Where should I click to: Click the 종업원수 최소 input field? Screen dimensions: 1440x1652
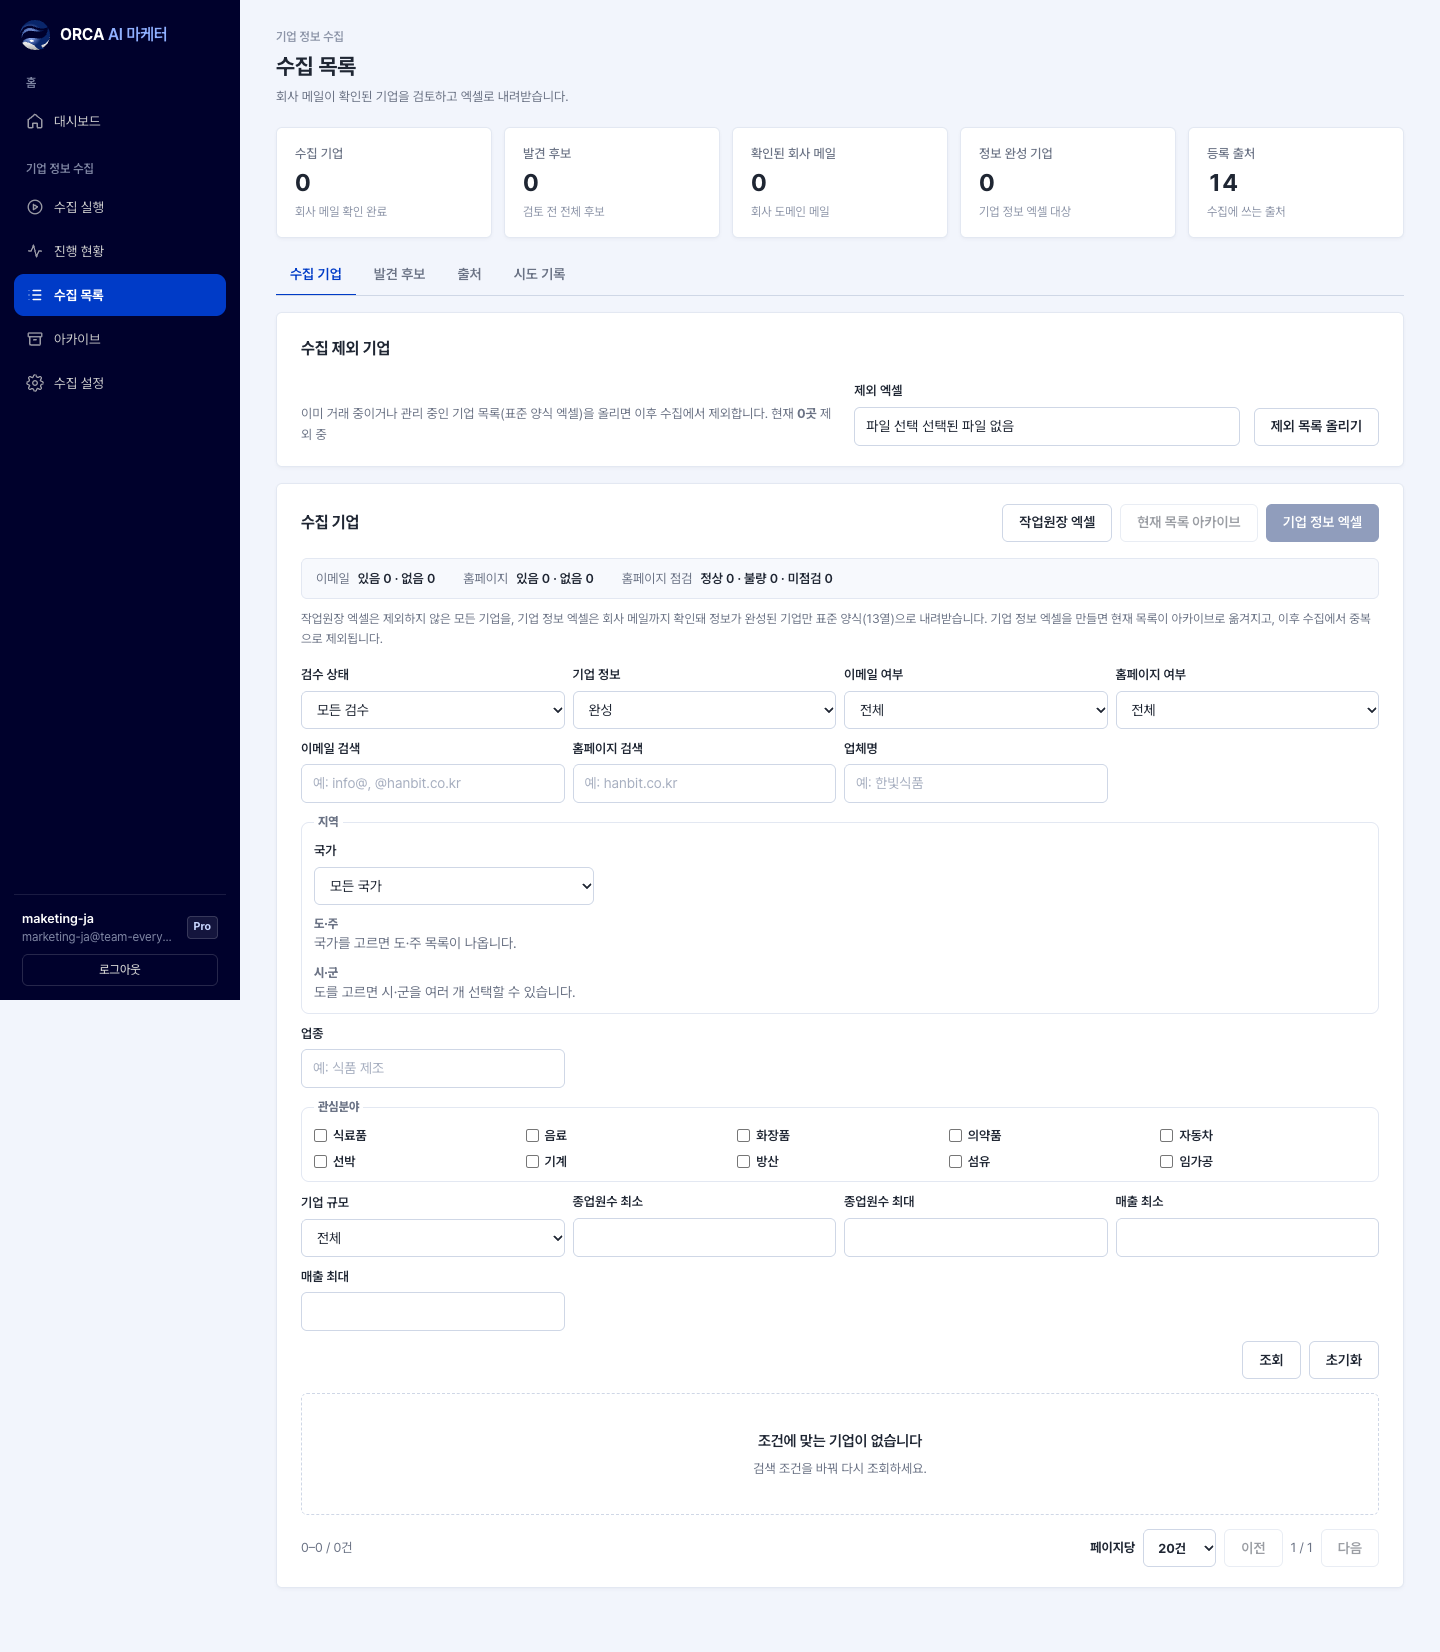pos(704,1238)
